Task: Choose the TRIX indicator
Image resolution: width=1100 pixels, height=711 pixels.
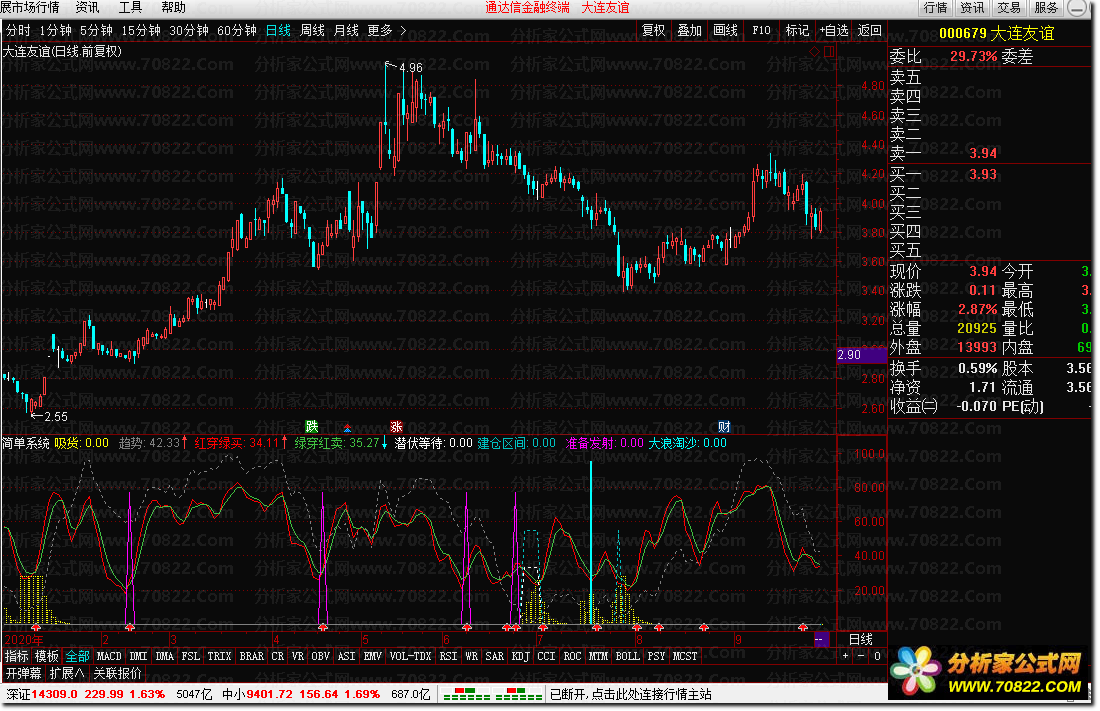Action: point(220,656)
